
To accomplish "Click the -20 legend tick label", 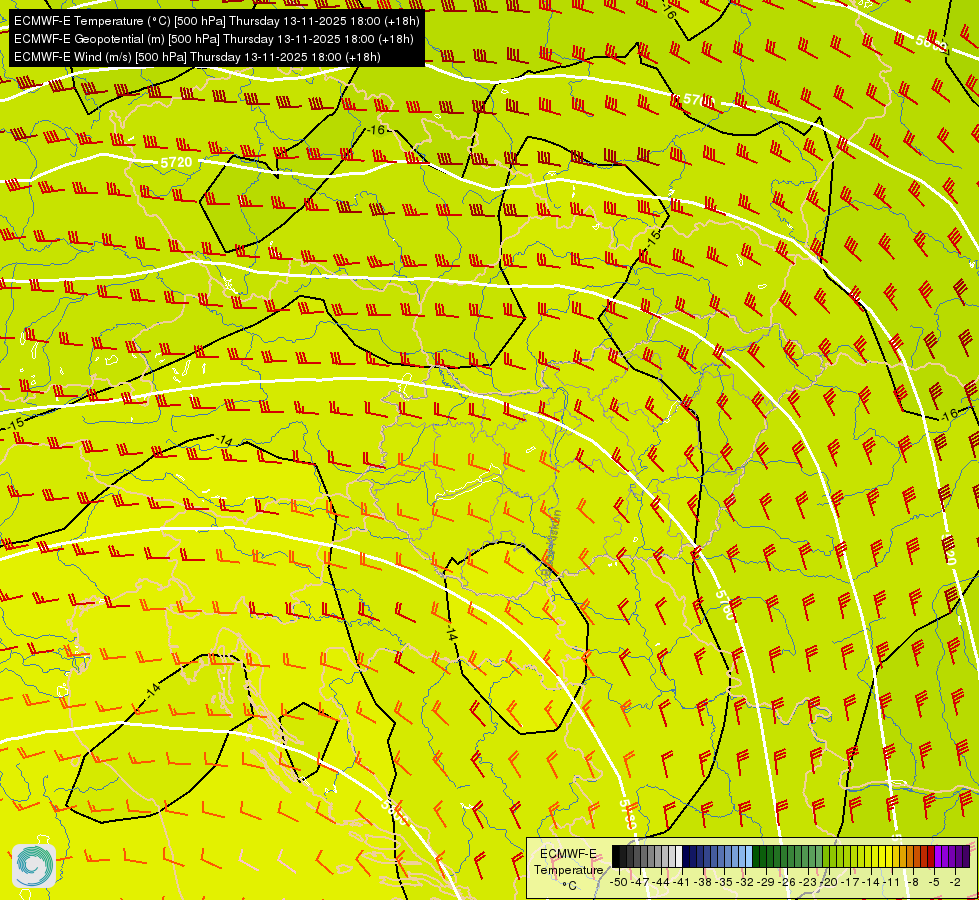I will point(829,882).
